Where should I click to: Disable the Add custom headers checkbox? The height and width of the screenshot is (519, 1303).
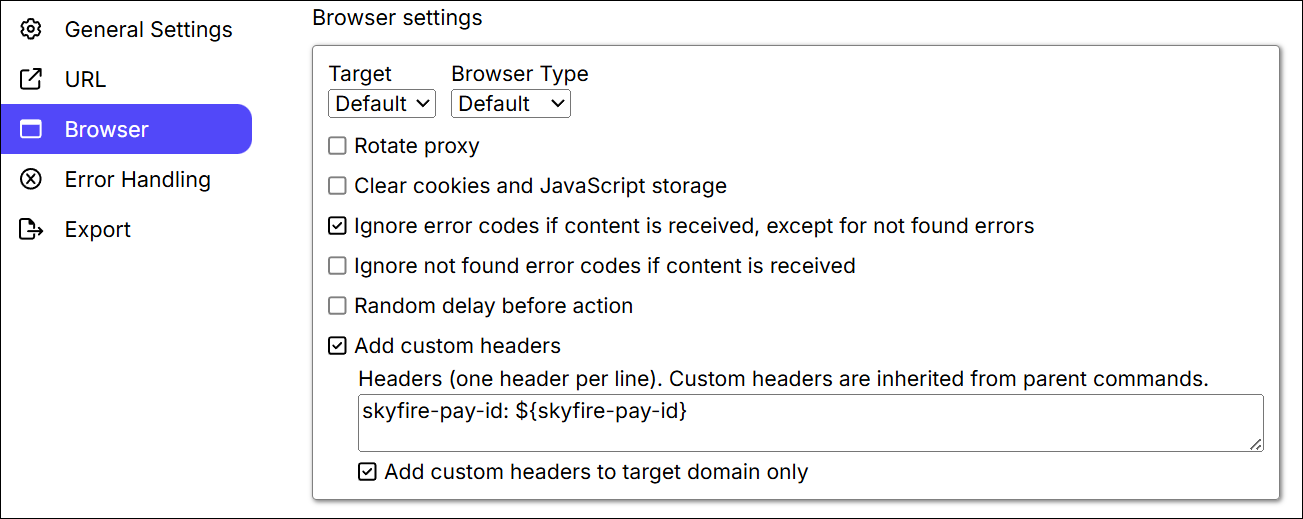pos(338,346)
